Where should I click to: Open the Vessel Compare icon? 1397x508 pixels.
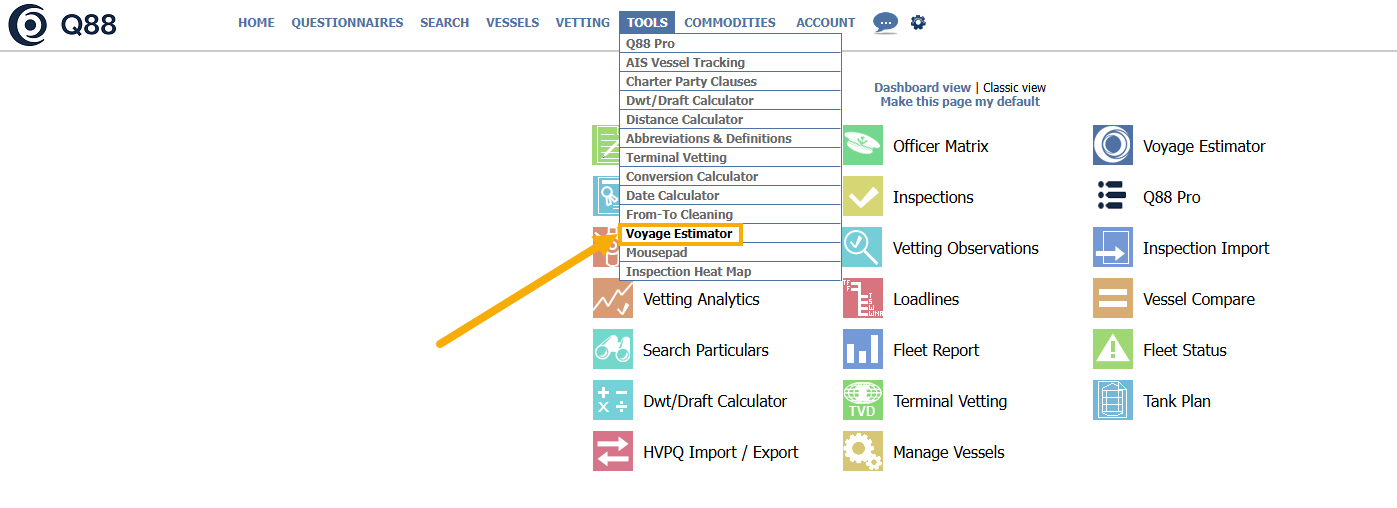click(1112, 299)
